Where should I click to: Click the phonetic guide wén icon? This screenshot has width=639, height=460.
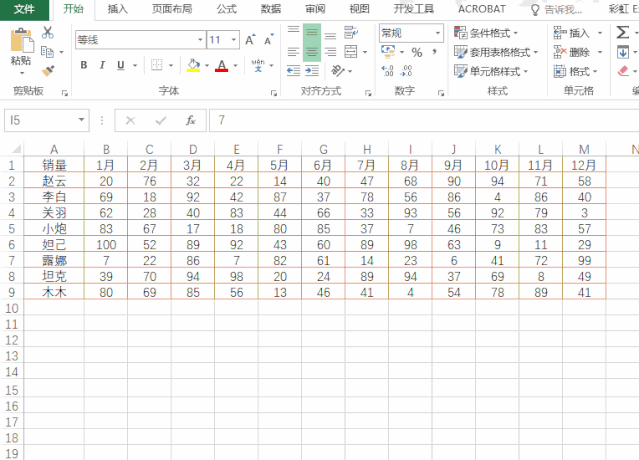(258, 65)
